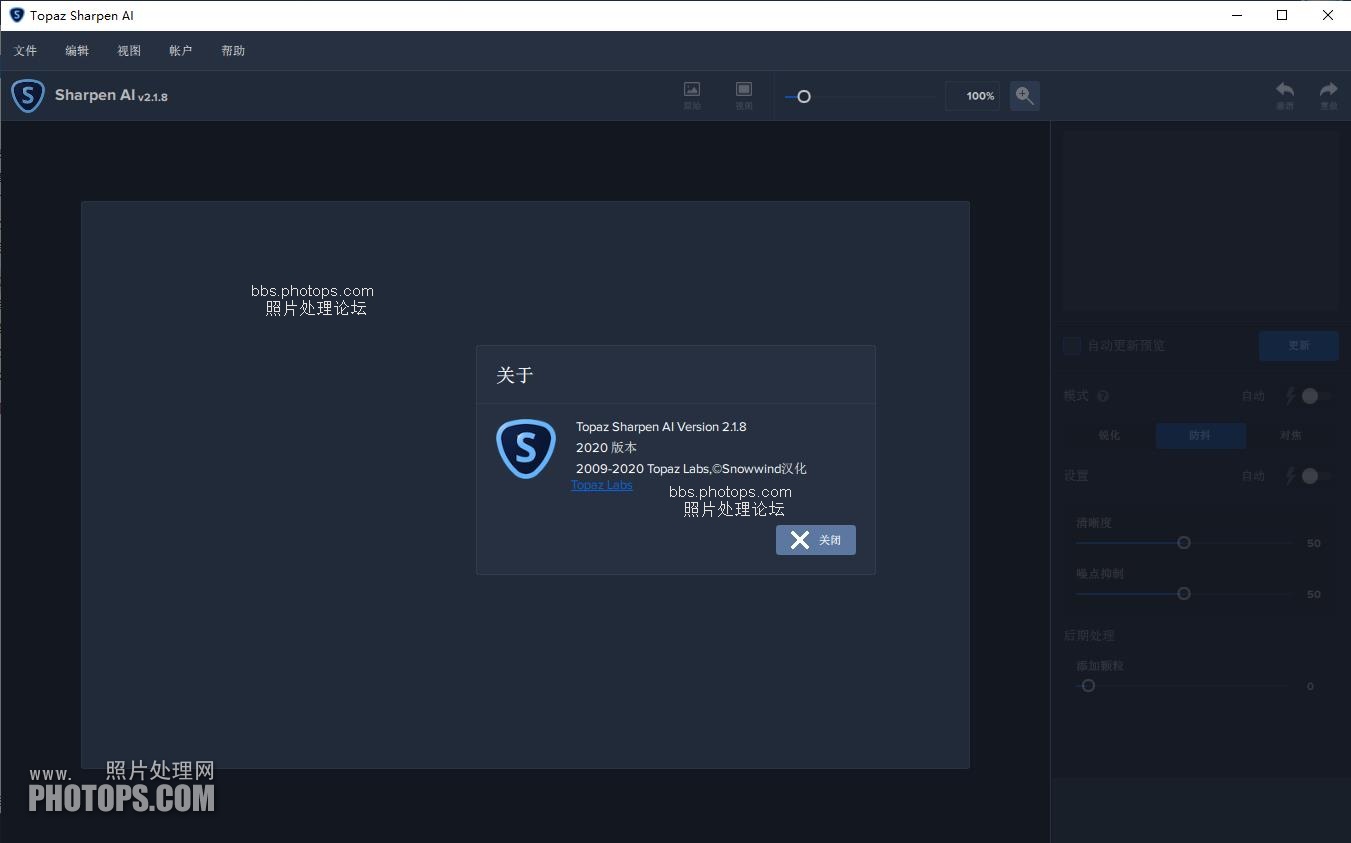Click the 噪点抑制 value 50
This screenshot has width=1351, height=843.
tap(1314, 595)
